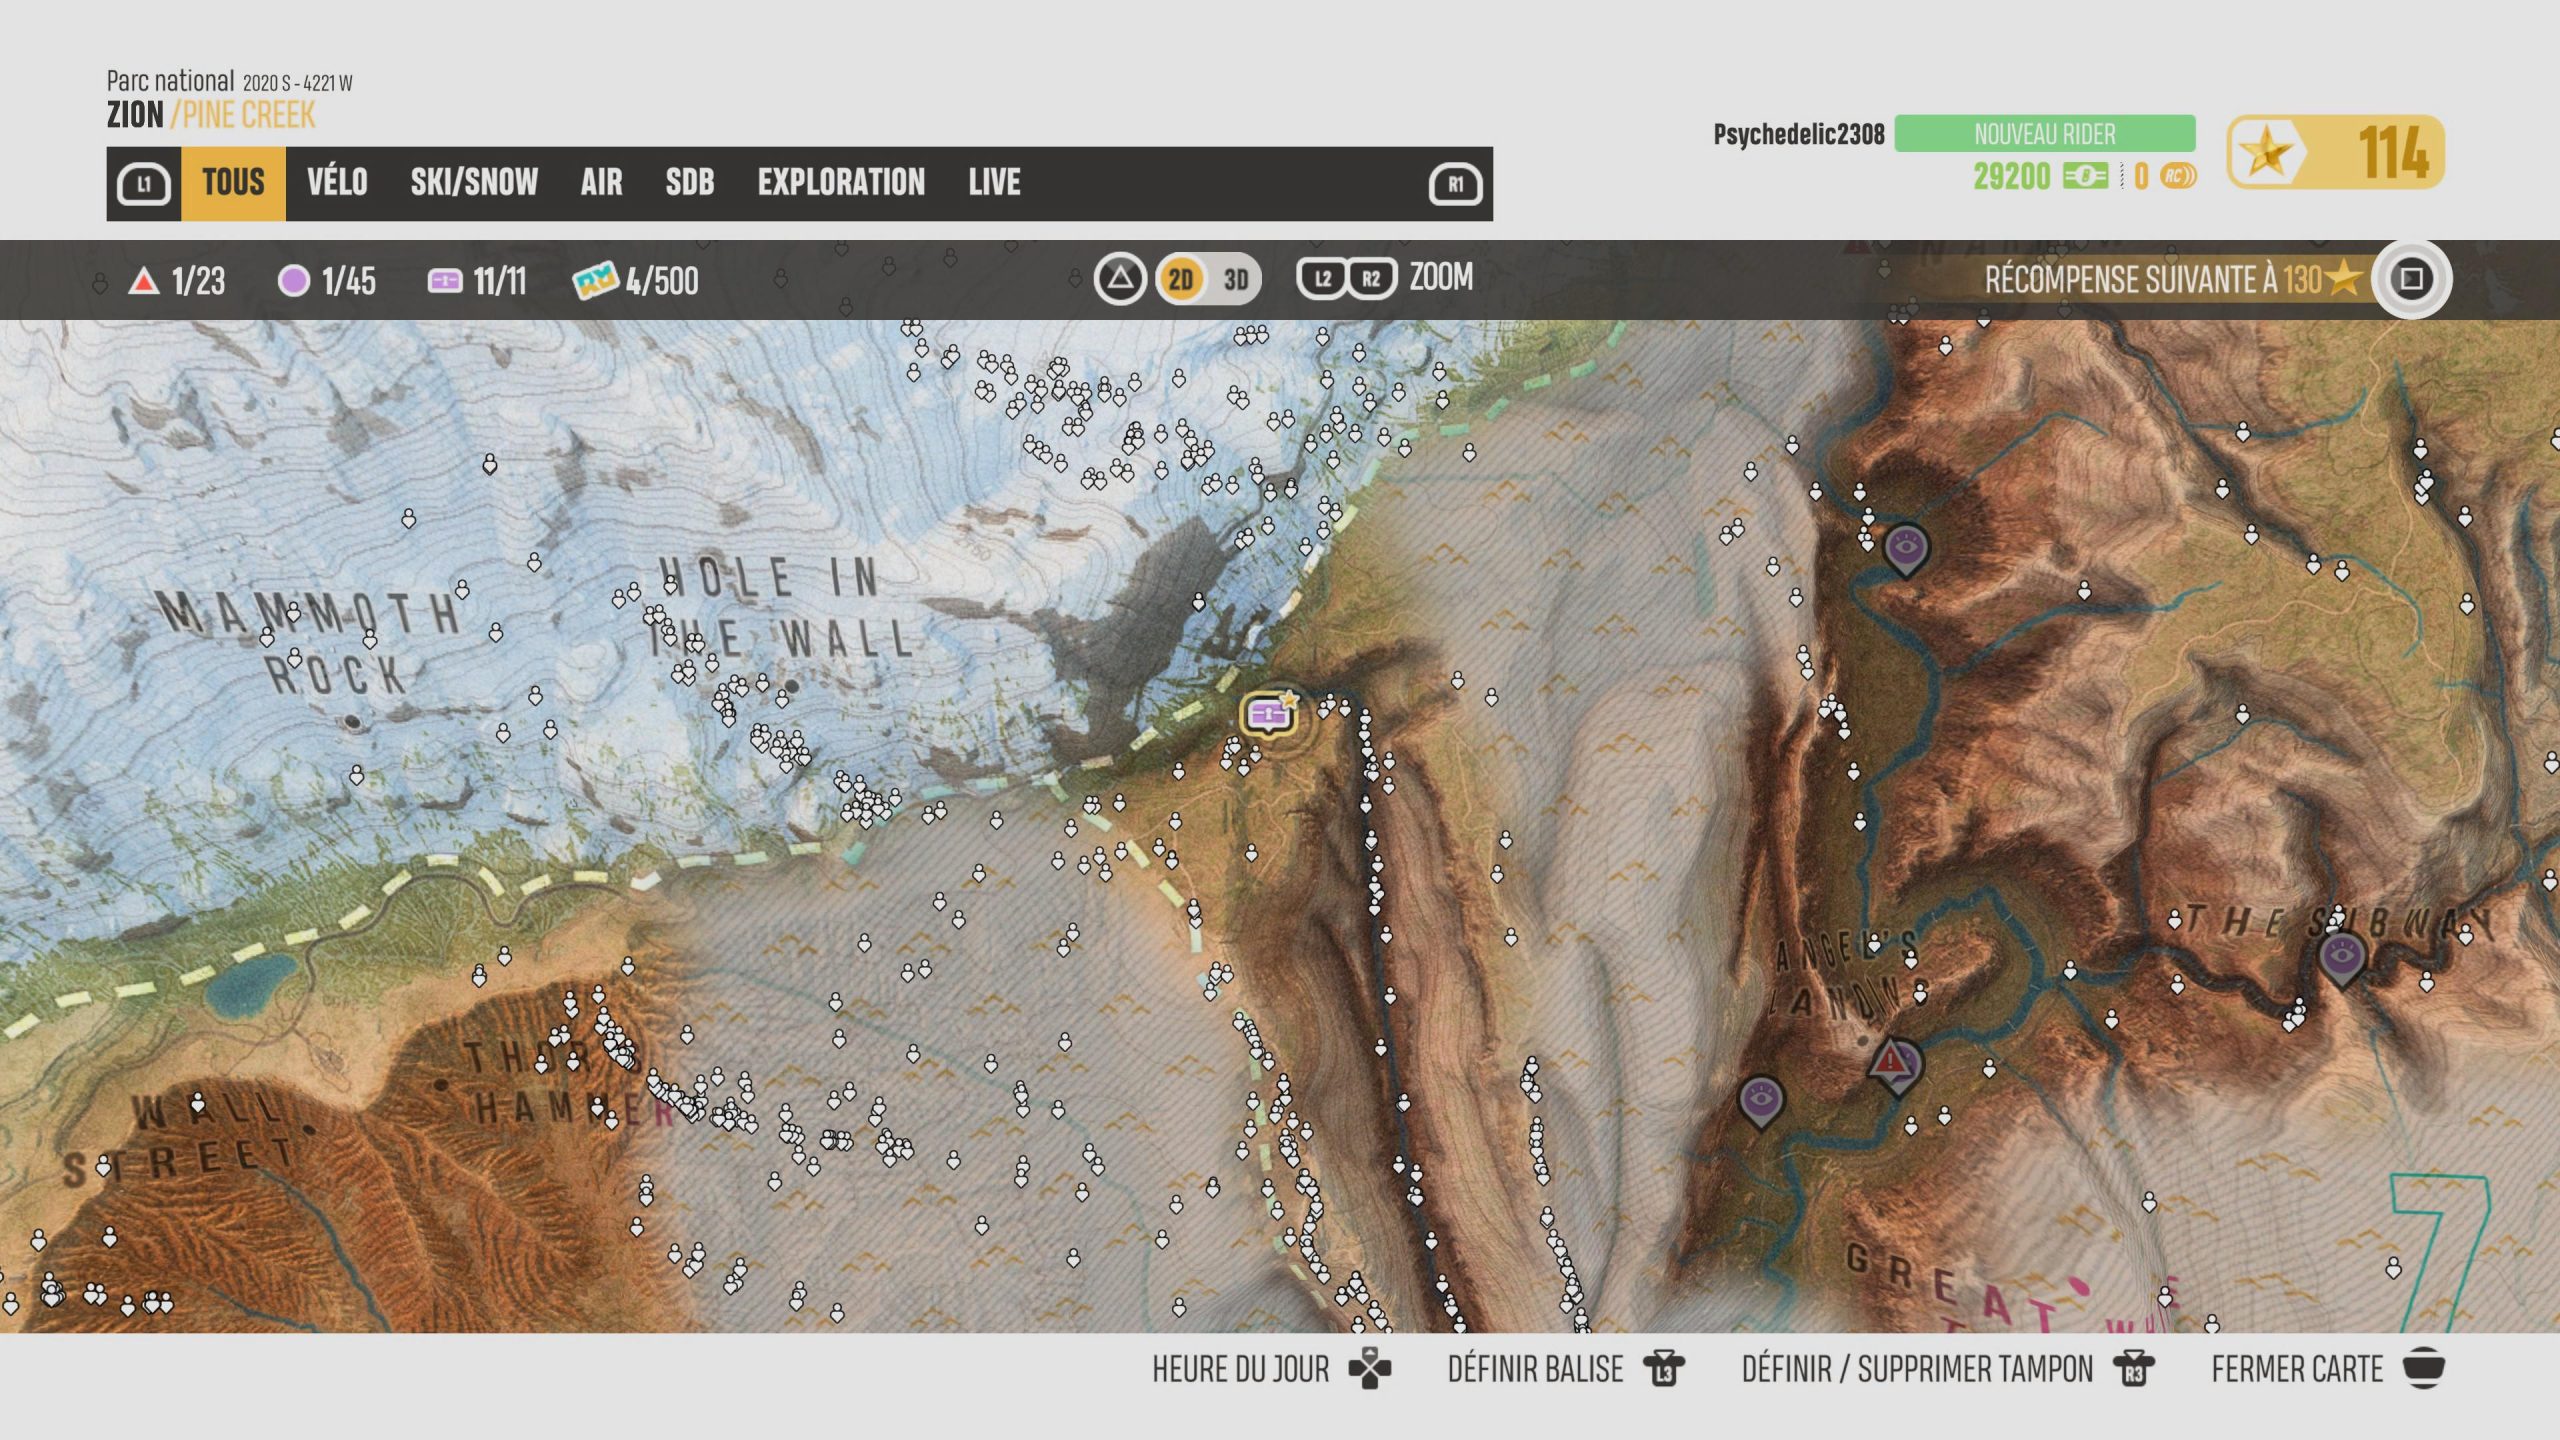Click the small blue lake on map
The image size is (2560, 1440).
251,983
